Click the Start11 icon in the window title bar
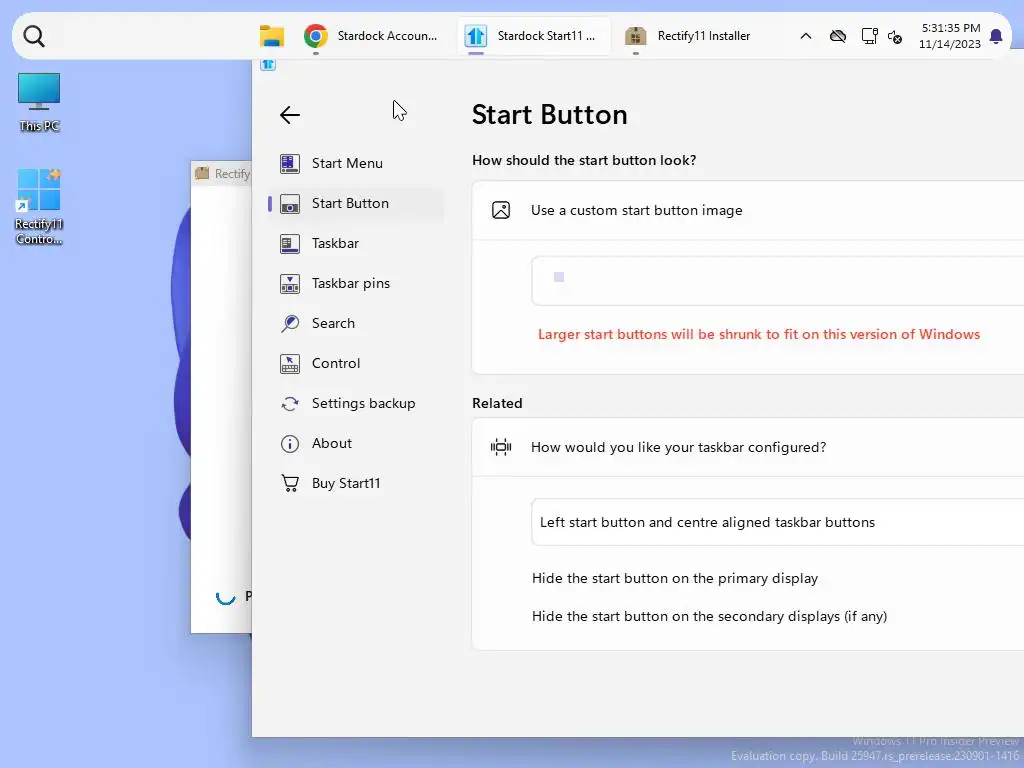Screen dimensions: 1024x768 tap(268, 64)
